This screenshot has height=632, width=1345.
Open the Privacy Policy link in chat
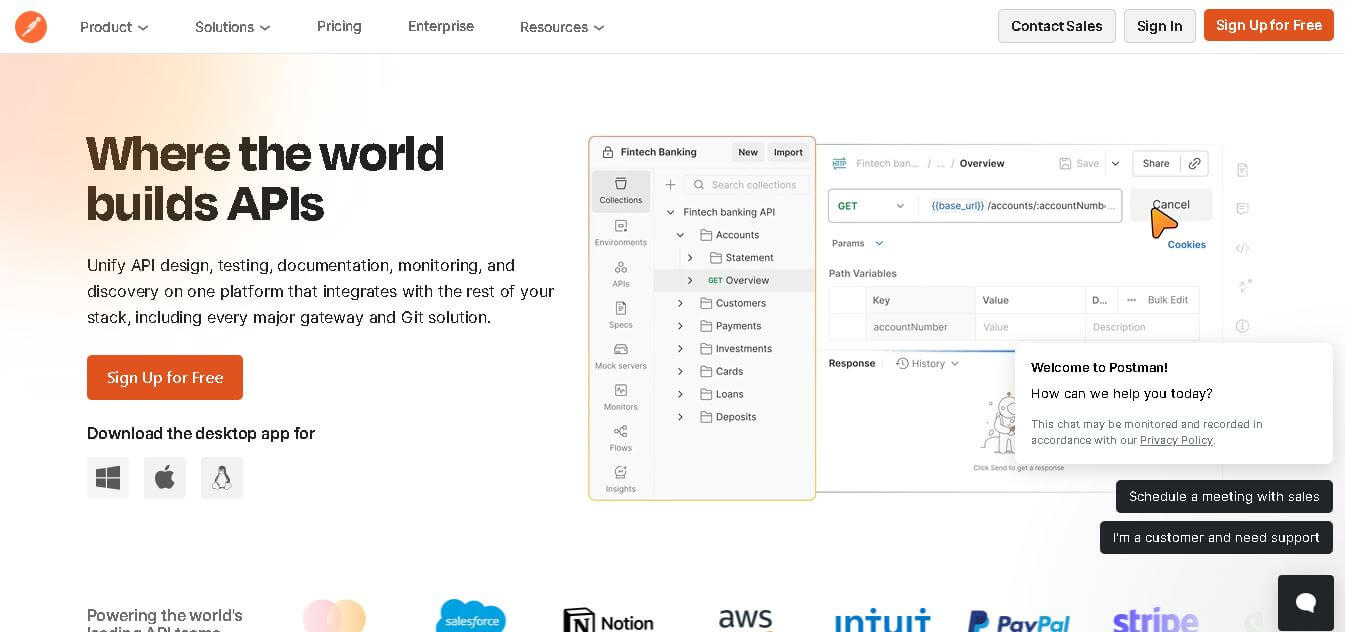[x=1176, y=440]
